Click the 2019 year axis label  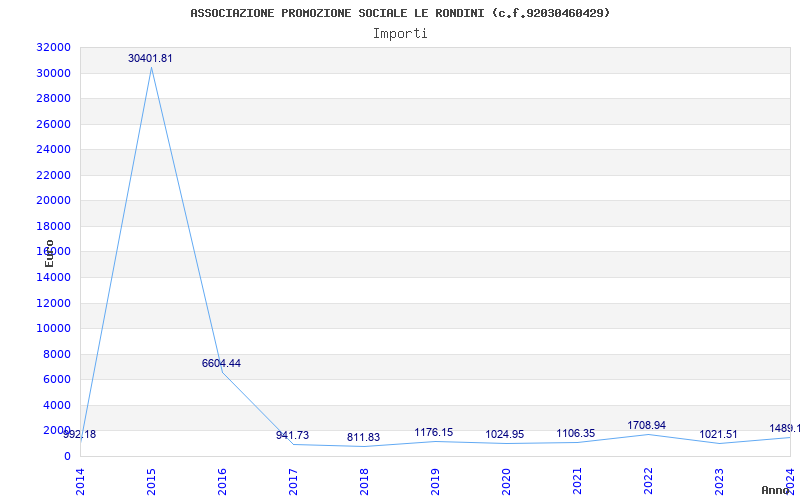click(x=435, y=482)
